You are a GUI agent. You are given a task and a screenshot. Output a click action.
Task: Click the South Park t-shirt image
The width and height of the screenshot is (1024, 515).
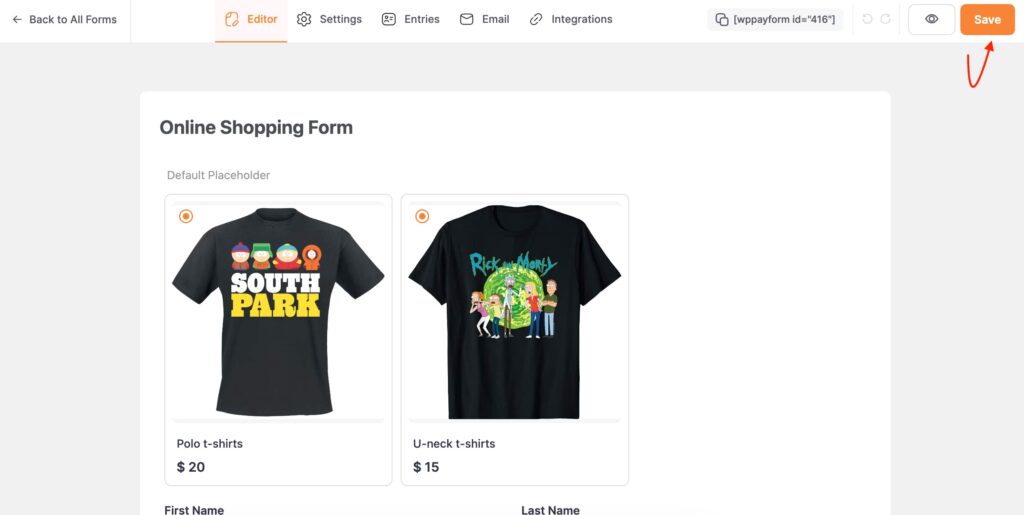tap(278, 311)
